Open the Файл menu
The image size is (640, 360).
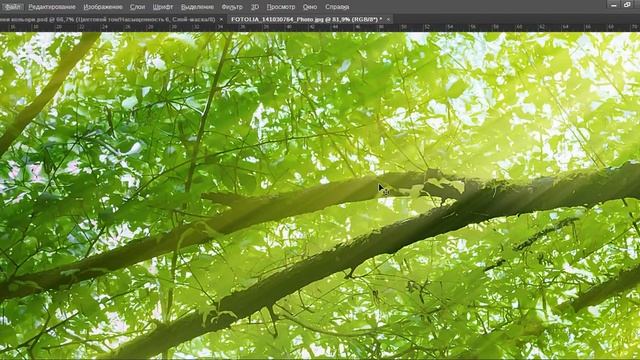point(13,7)
